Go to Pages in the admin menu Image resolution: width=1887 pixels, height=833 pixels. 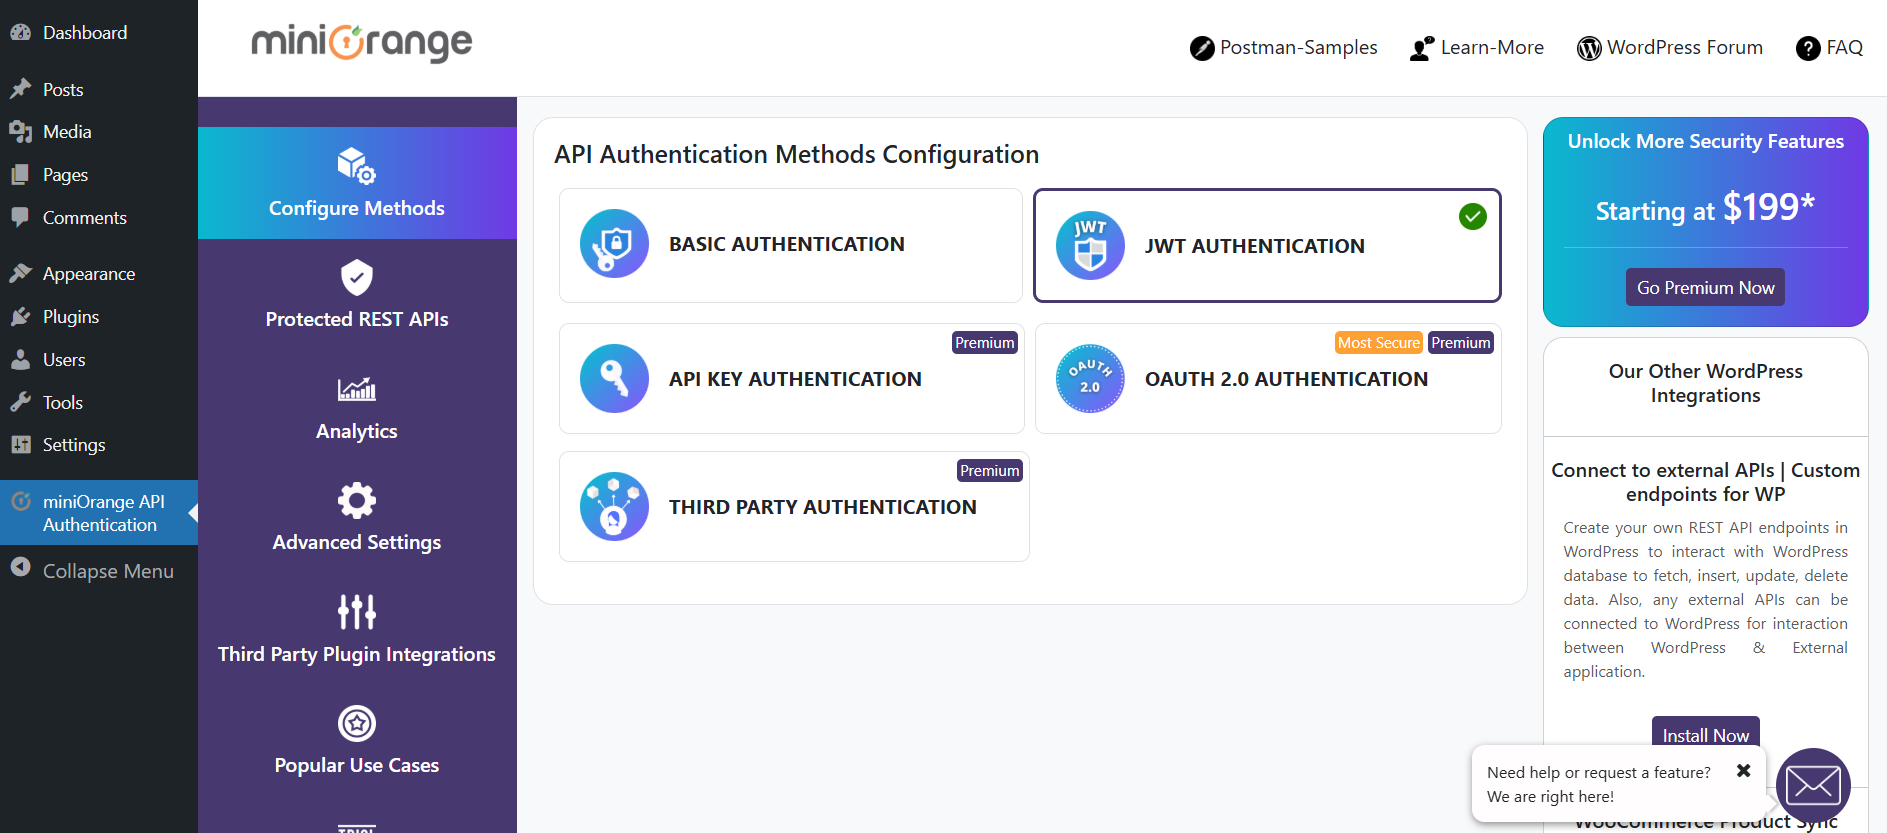pos(99,174)
